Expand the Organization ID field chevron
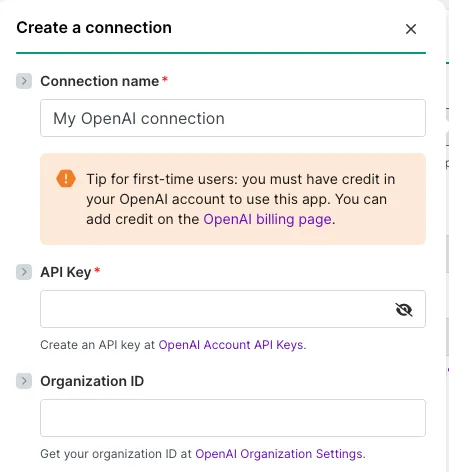Image resolution: width=449 pixels, height=472 pixels. point(24,381)
